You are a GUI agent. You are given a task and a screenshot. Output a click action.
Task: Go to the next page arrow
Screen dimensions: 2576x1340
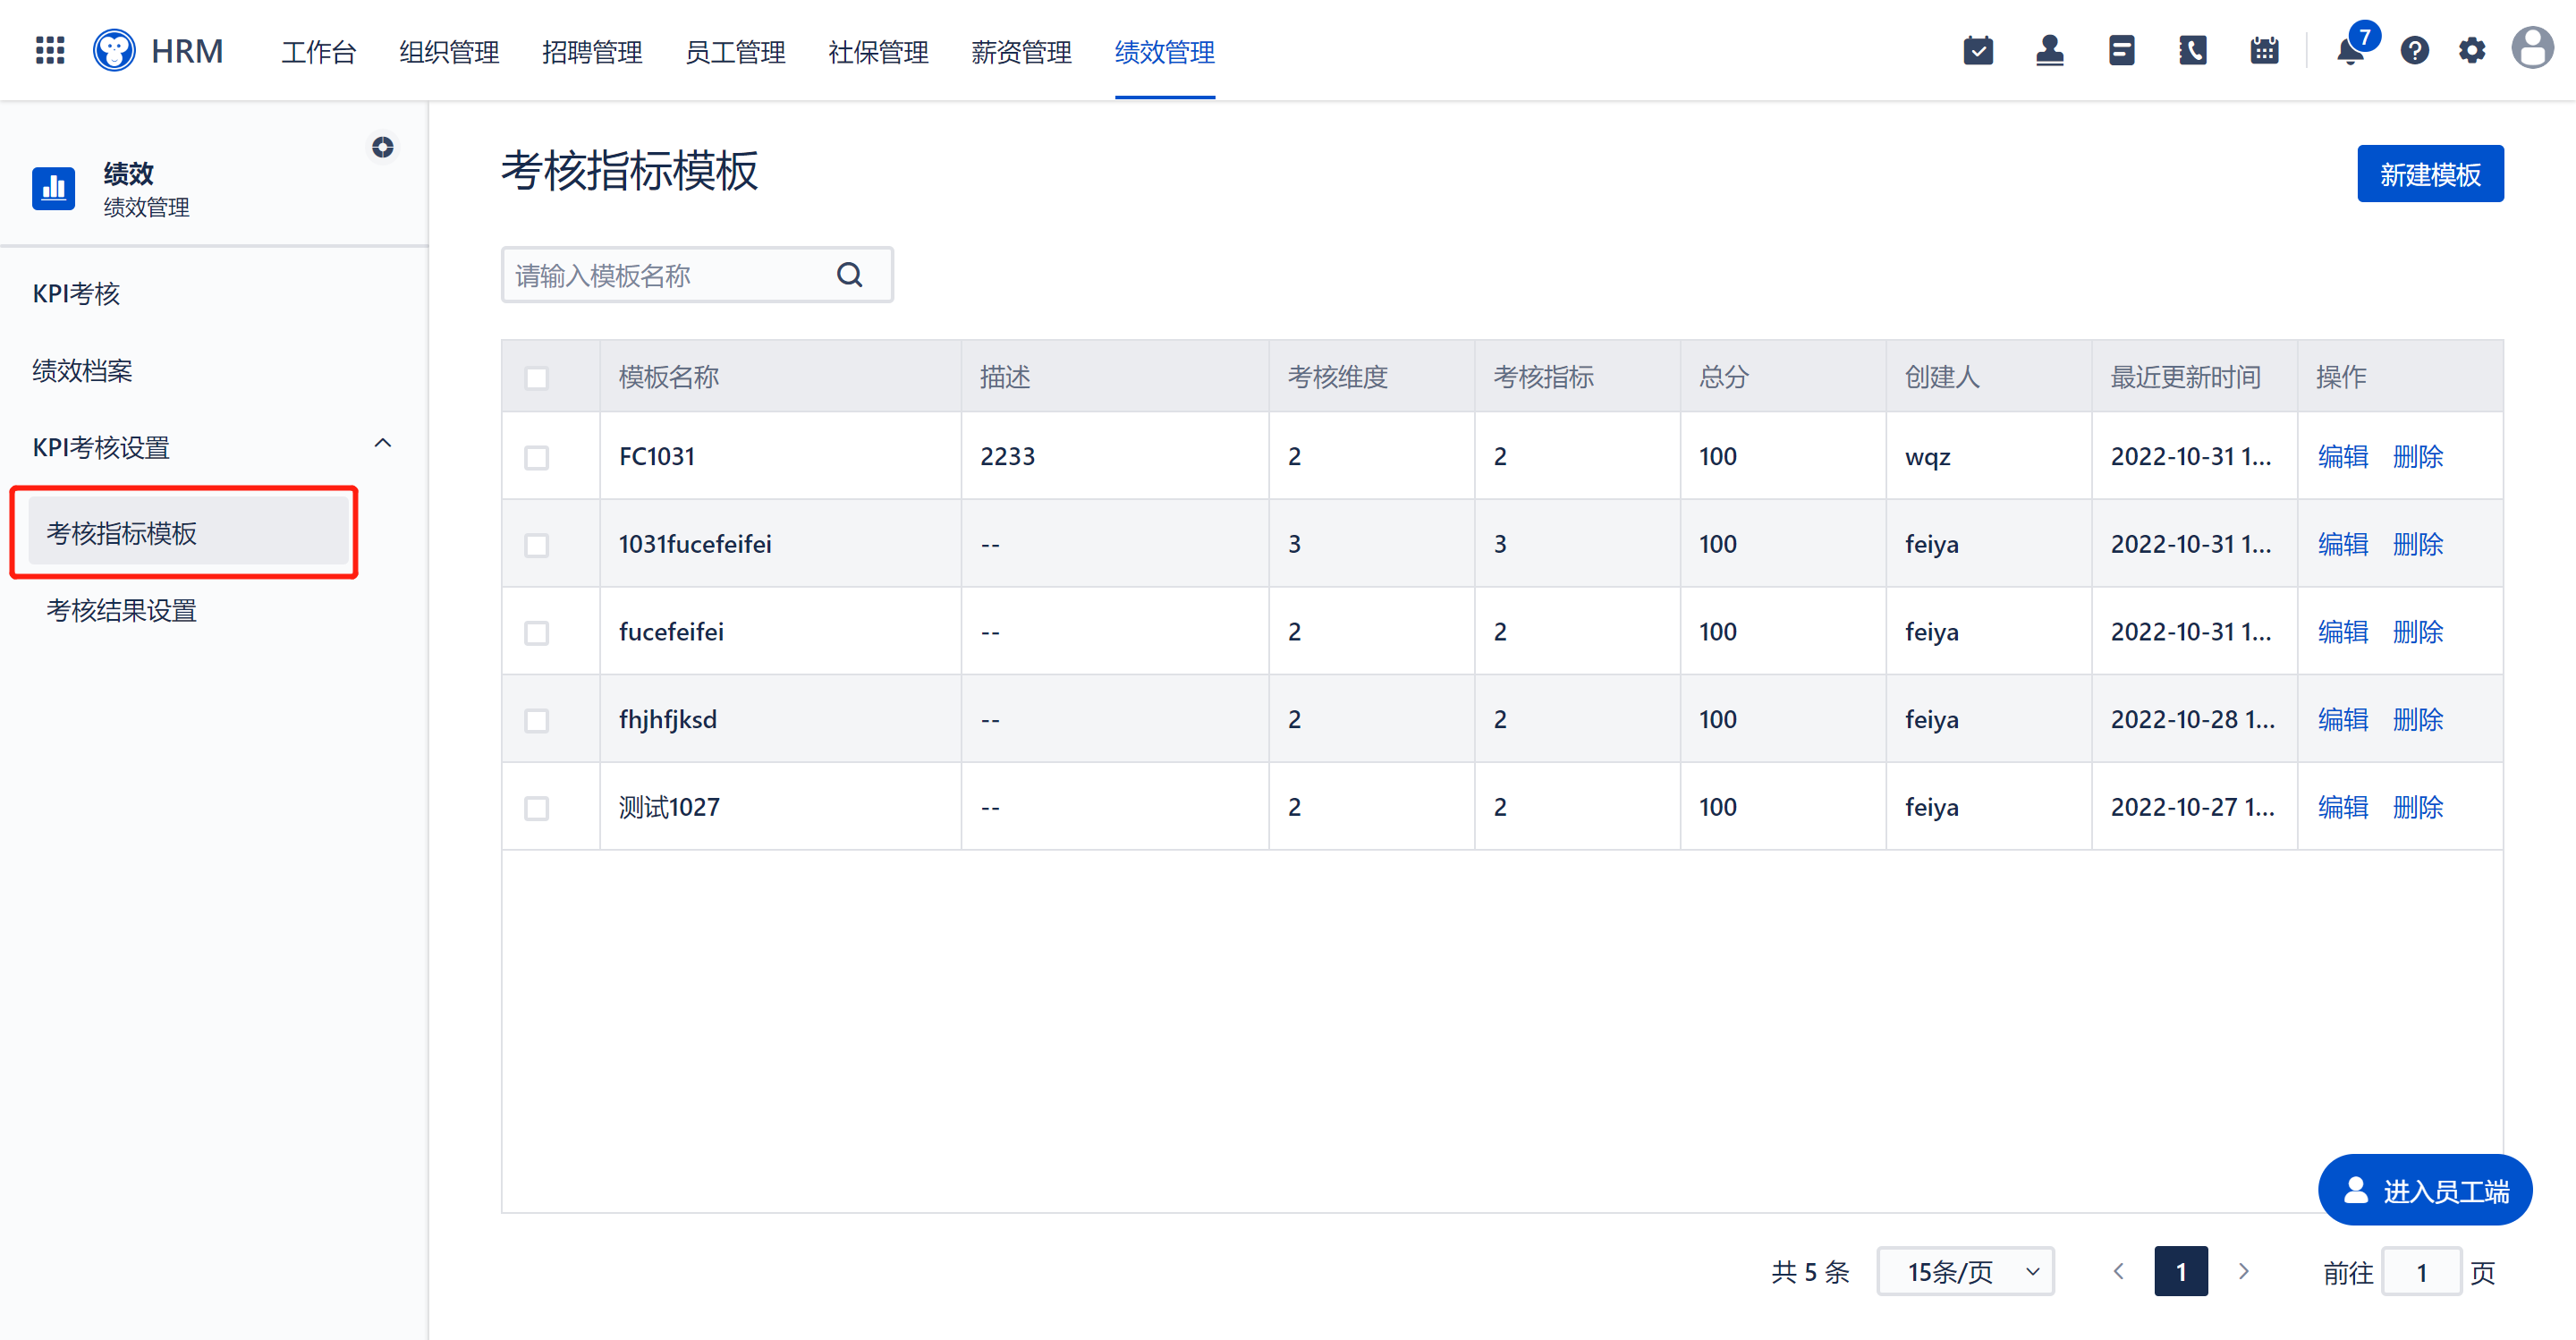(x=2244, y=1271)
